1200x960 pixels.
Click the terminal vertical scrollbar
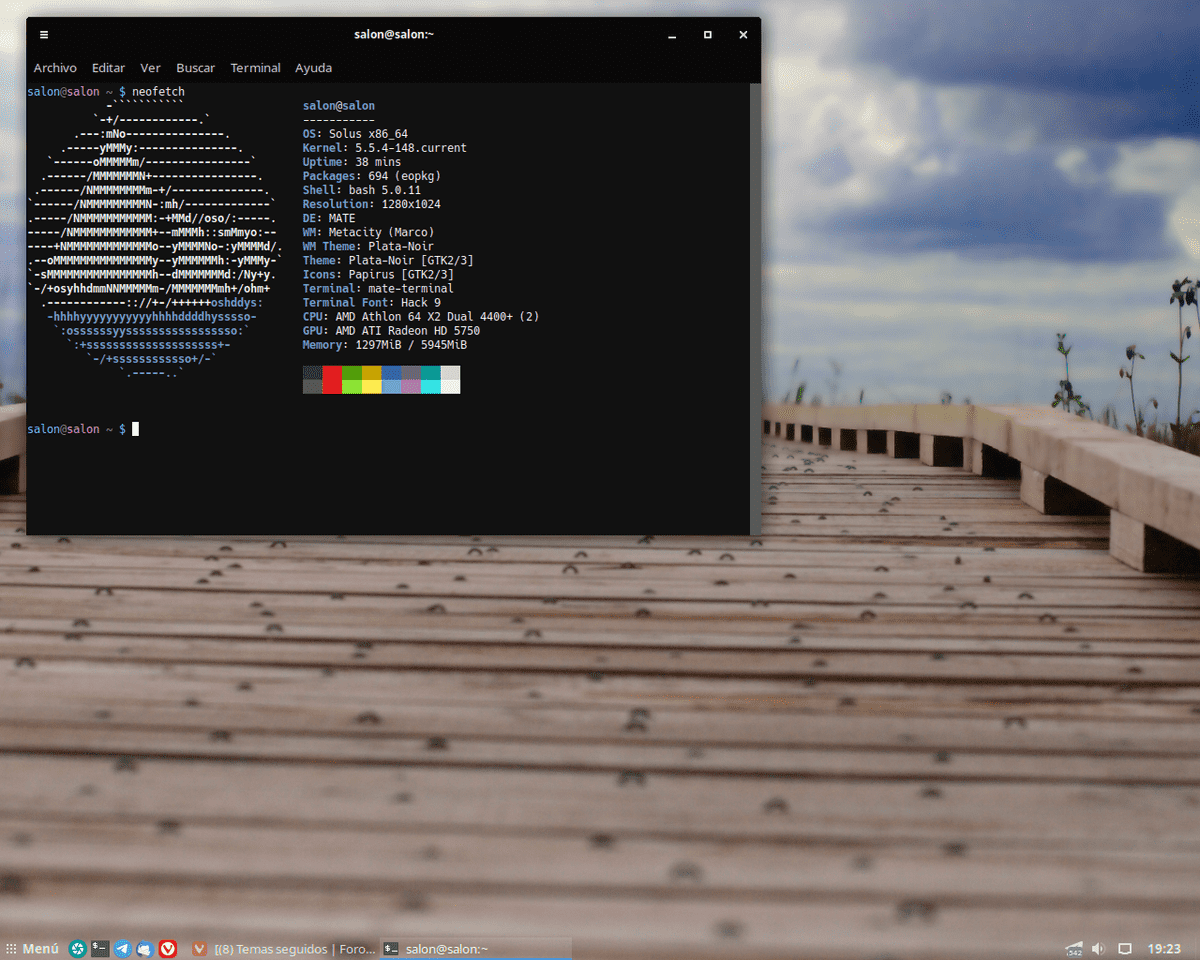pyautogui.click(x=755, y=308)
